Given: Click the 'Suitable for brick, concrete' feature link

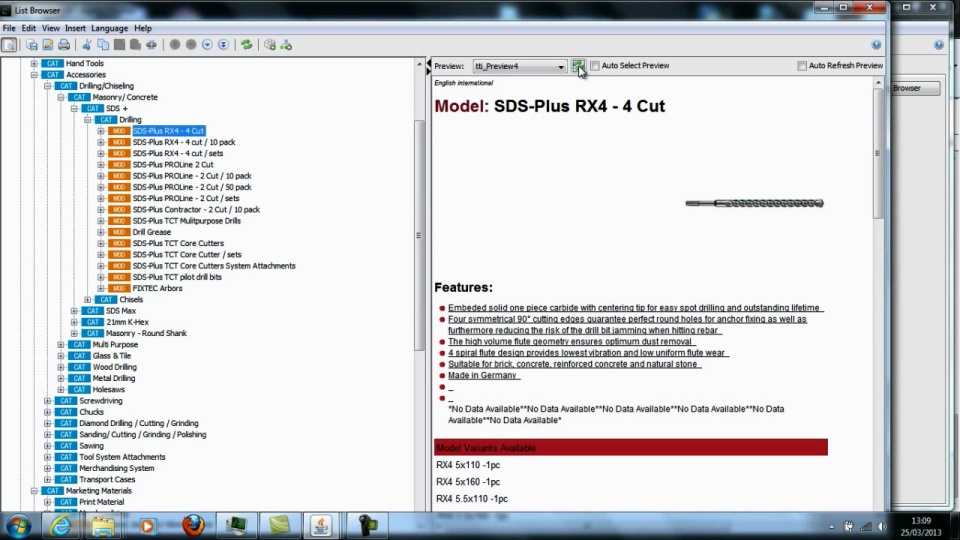Looking at the screenshot, I should click(573, 364).
